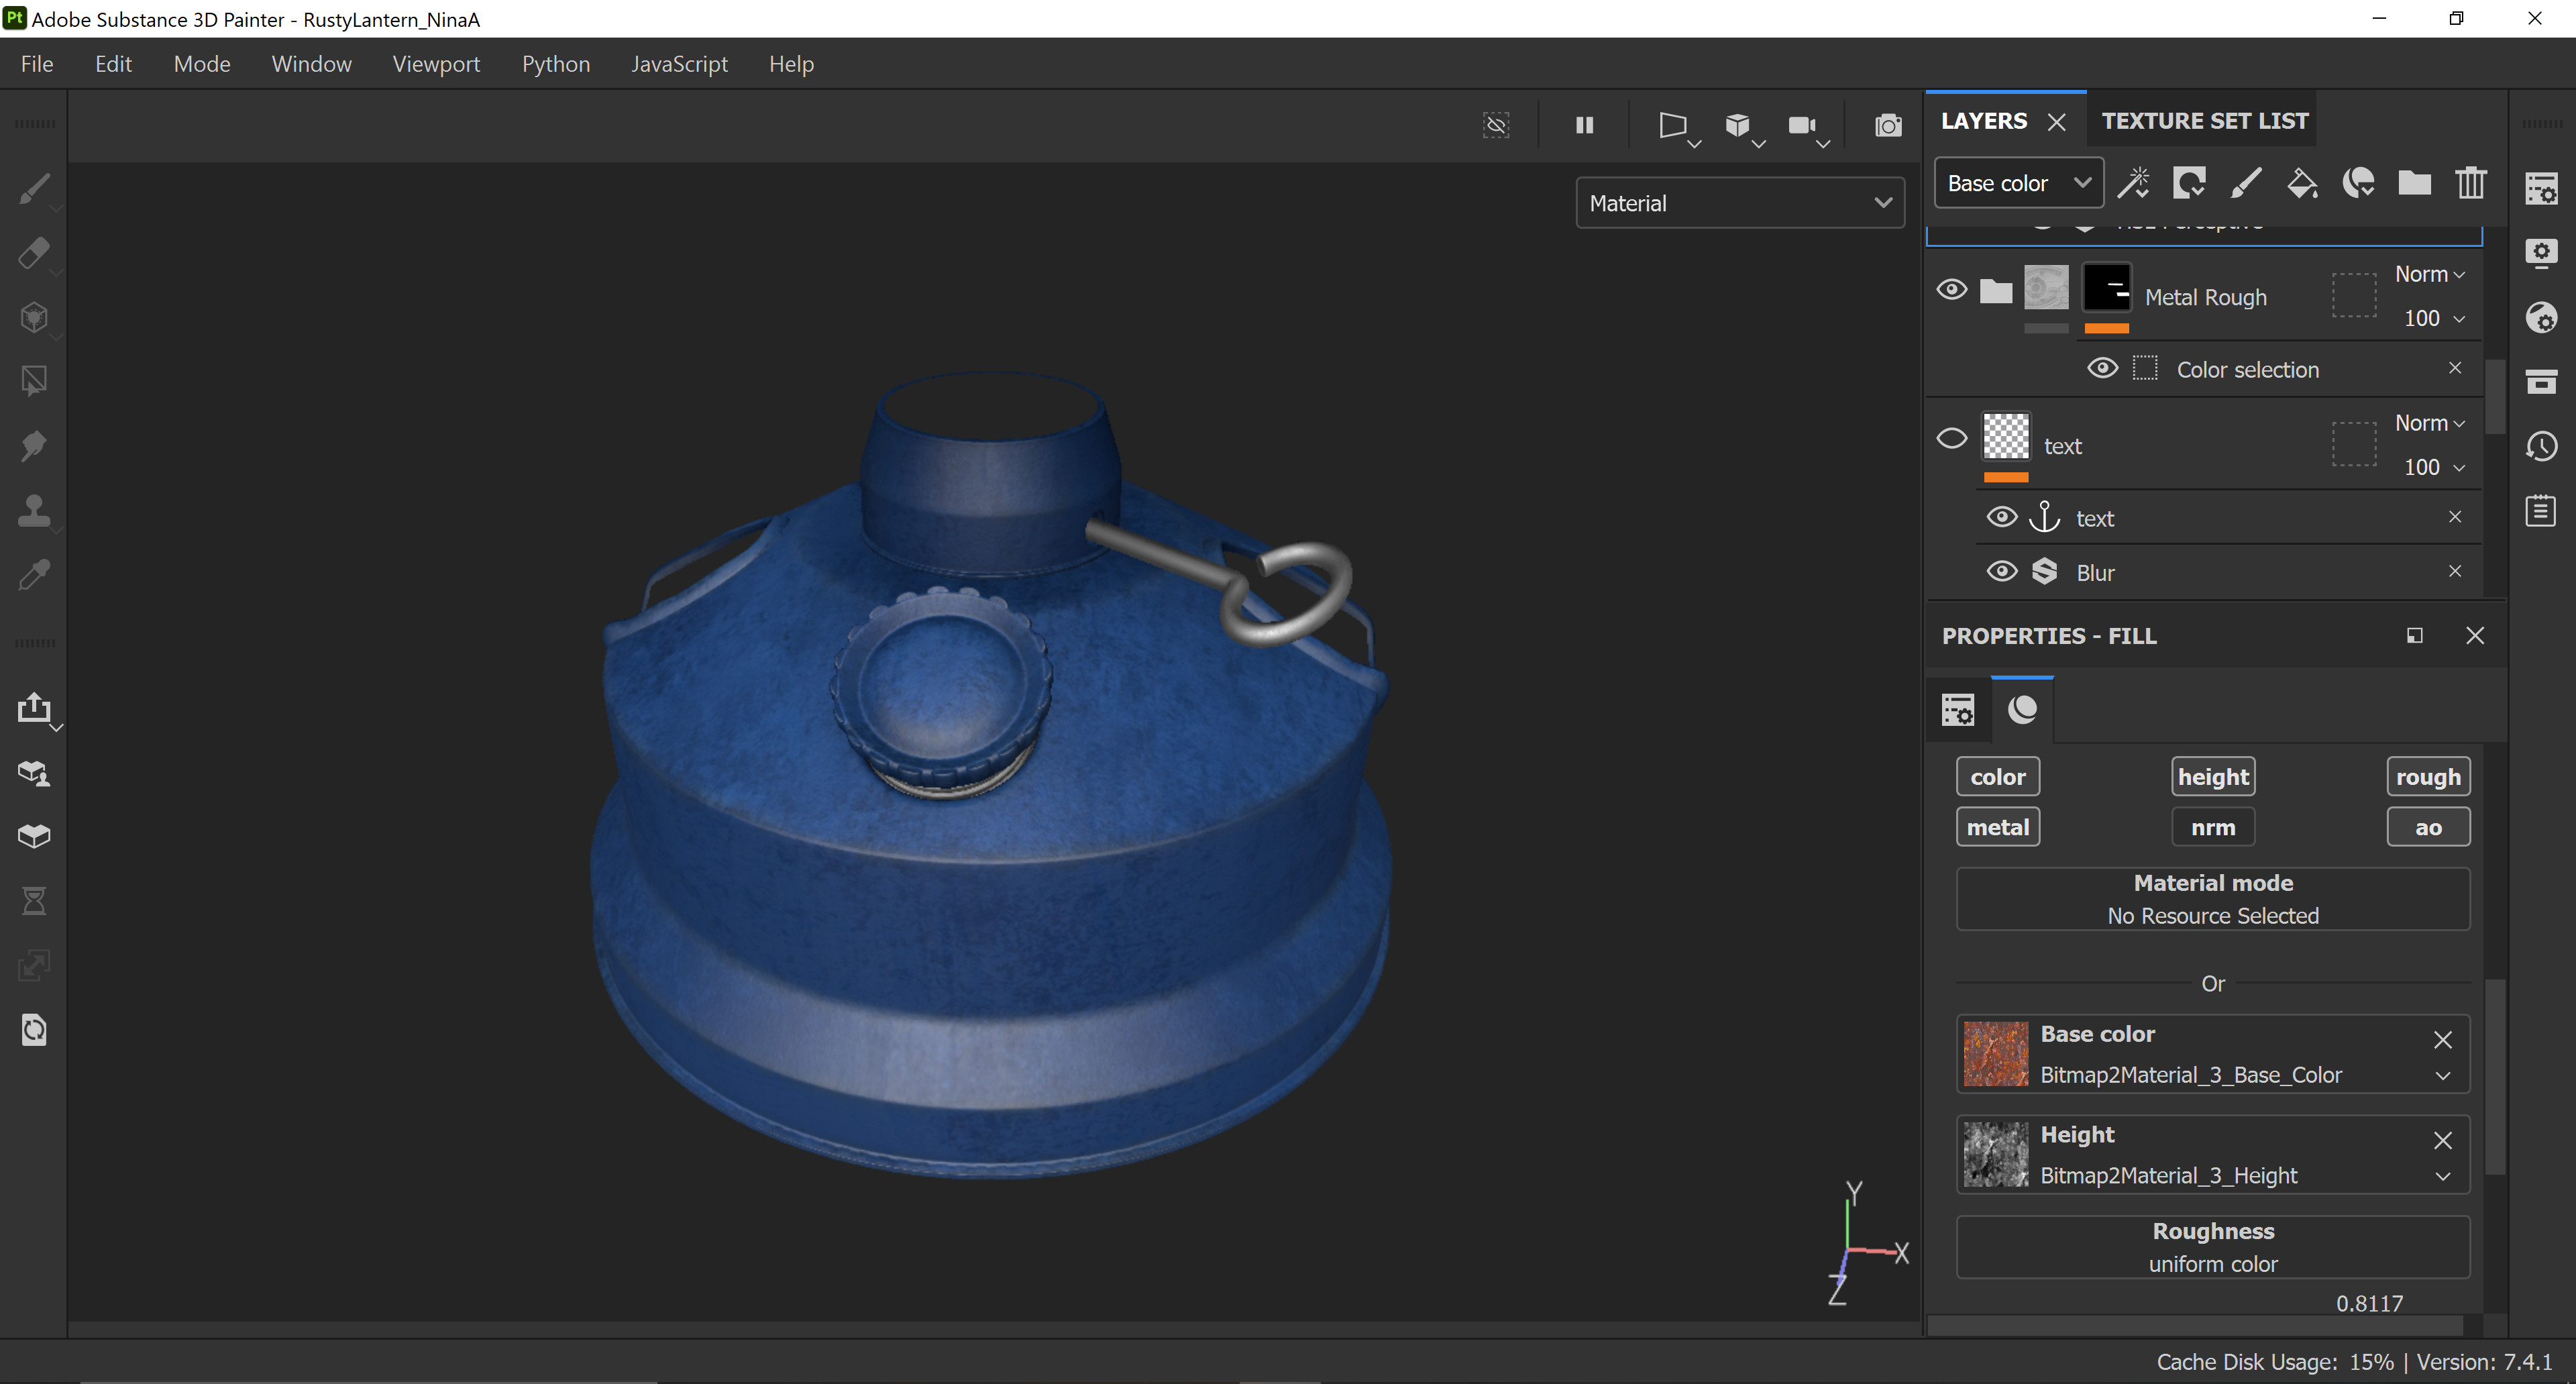Delete layer using trash icon
Image resolution: width=2576 pixels, height=1384 pixels.
point(2471,183)
